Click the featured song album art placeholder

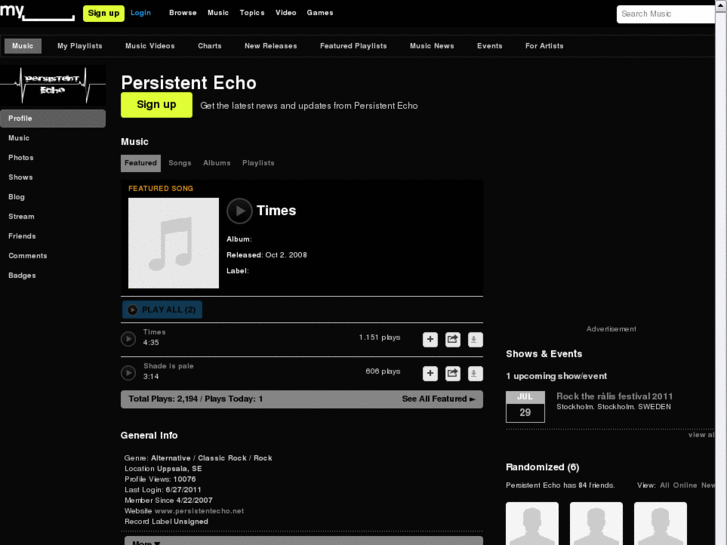tap(173, 243)
